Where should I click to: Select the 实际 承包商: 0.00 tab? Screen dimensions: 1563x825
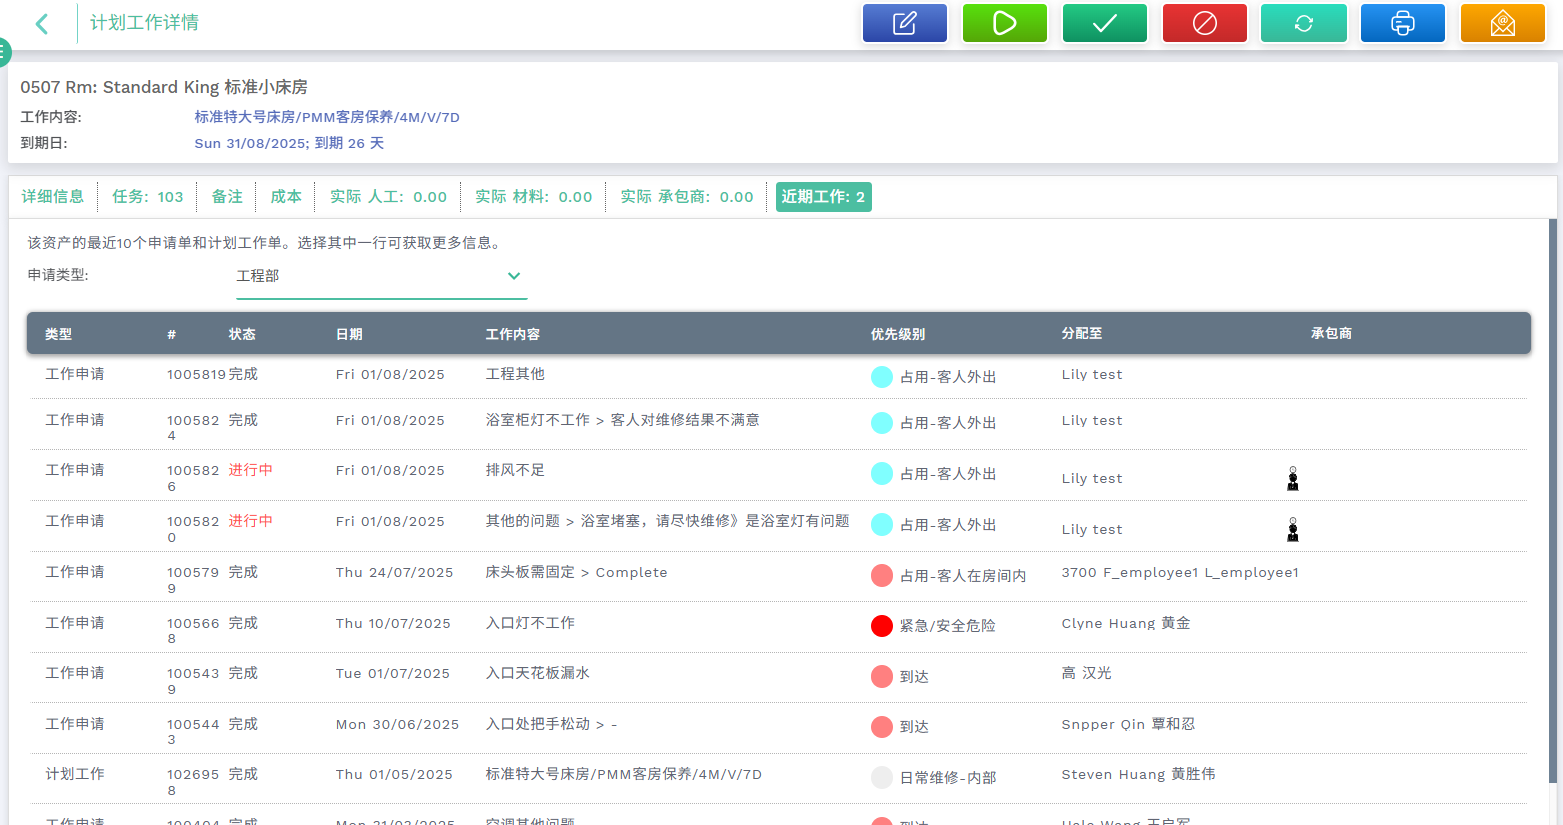(x=687, y=197)
